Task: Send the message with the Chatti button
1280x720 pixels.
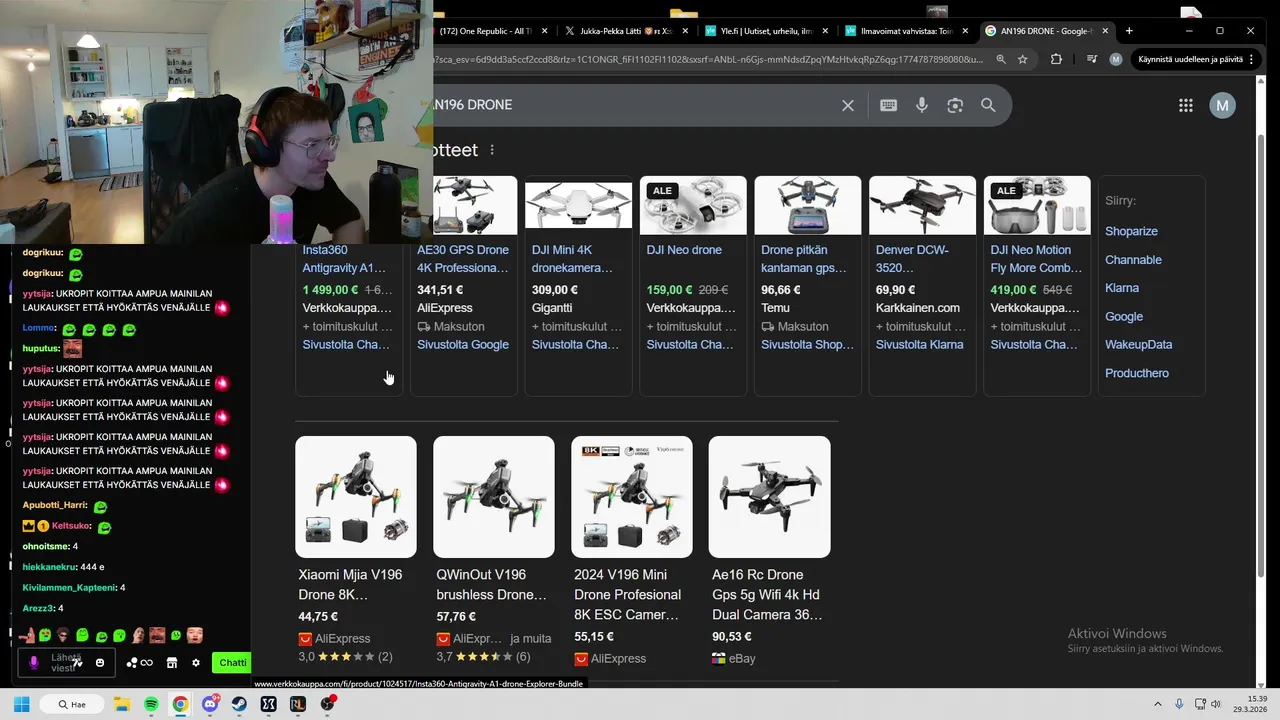Action: 232,662
